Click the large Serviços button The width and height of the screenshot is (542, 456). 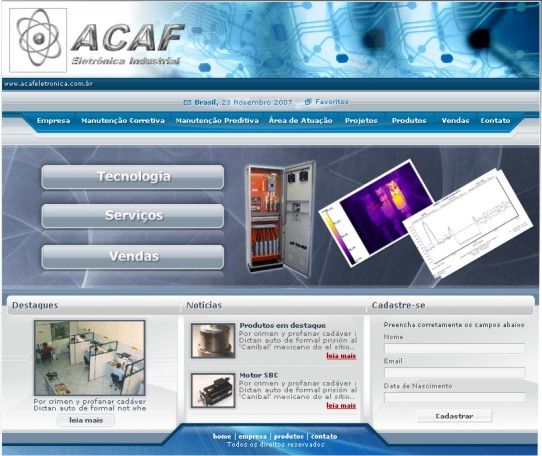(x=133, y=216)
